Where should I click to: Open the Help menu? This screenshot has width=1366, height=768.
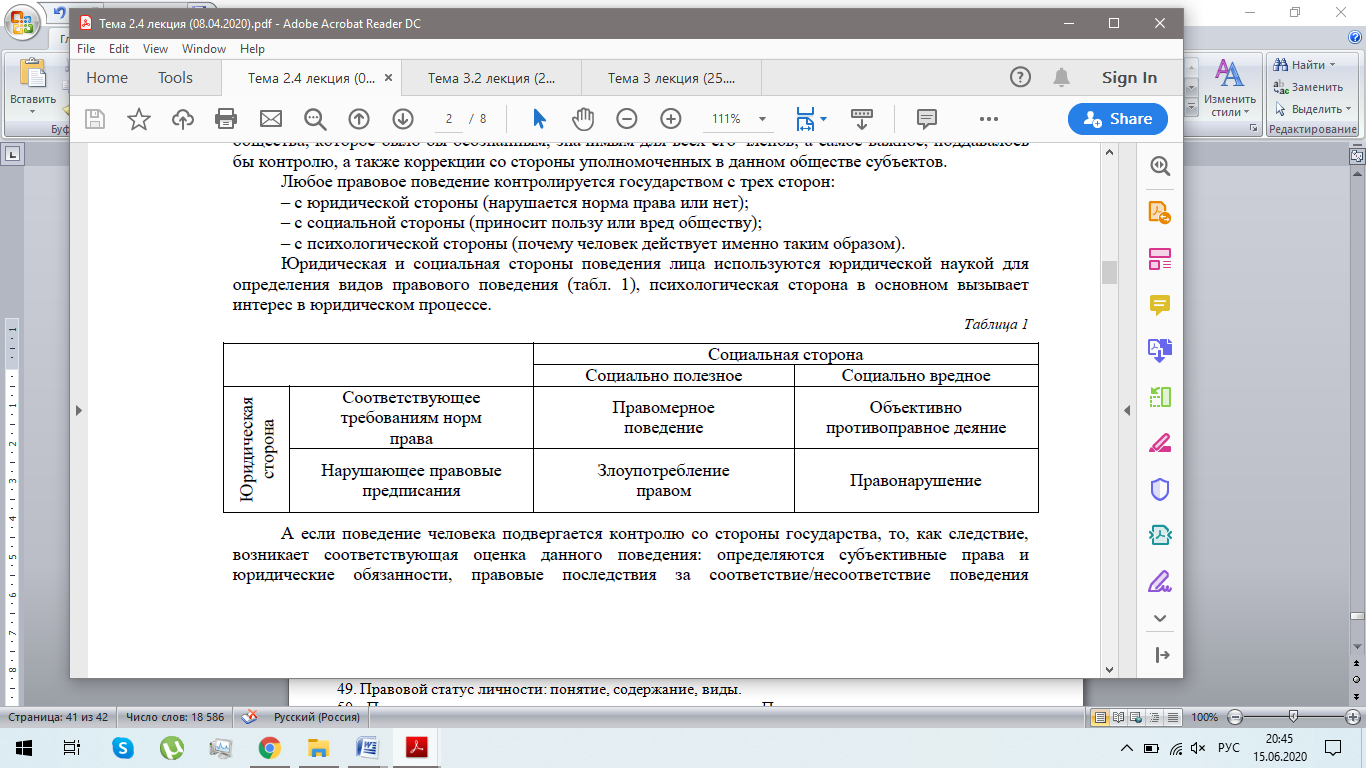[252, 48]
